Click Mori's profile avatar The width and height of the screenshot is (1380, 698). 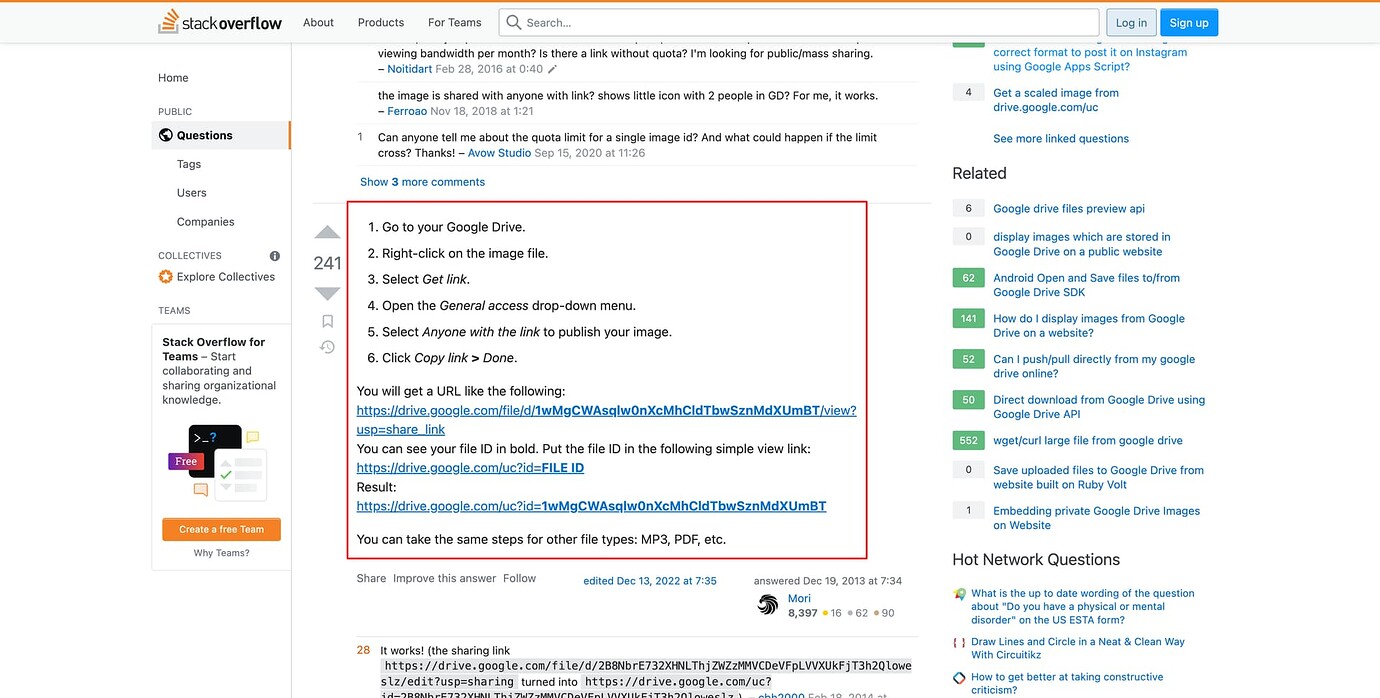pyautogui.click(x=767, y=605)
